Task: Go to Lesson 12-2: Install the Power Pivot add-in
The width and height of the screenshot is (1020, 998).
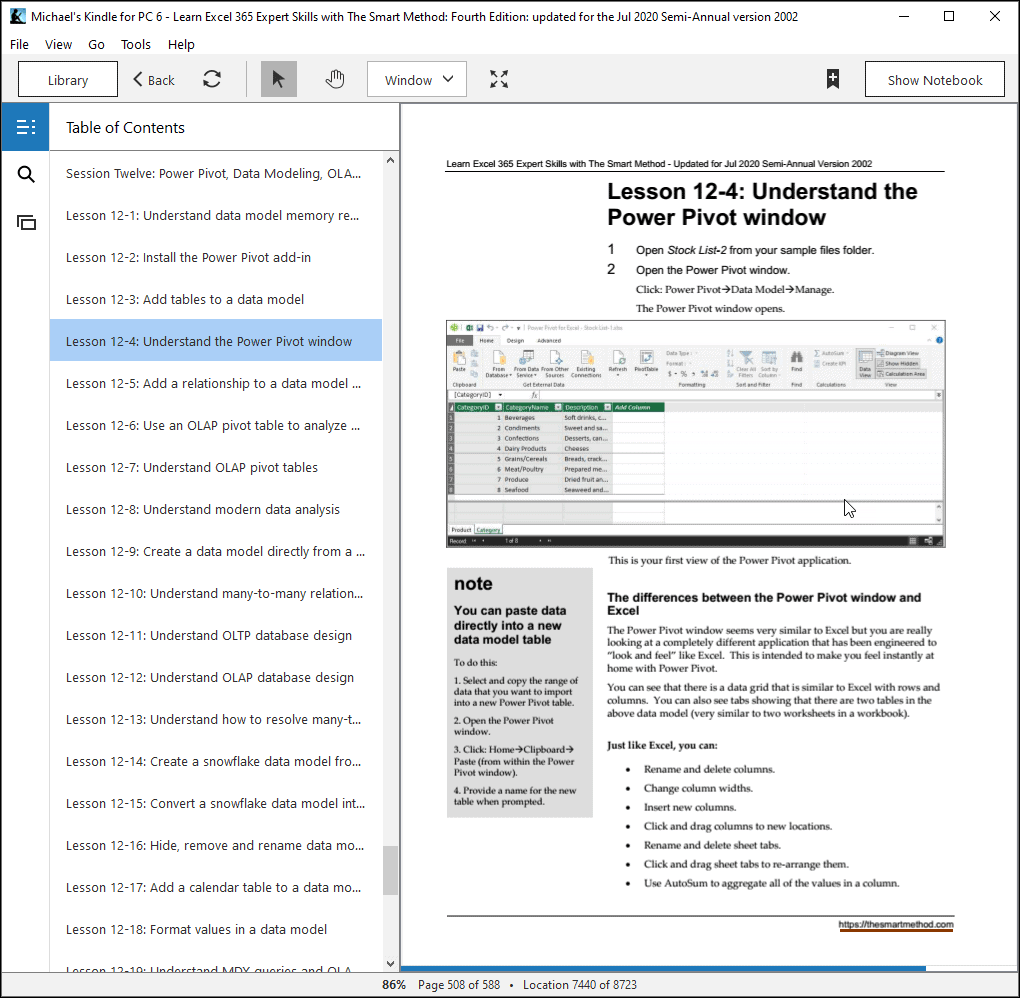Action: 216,258
